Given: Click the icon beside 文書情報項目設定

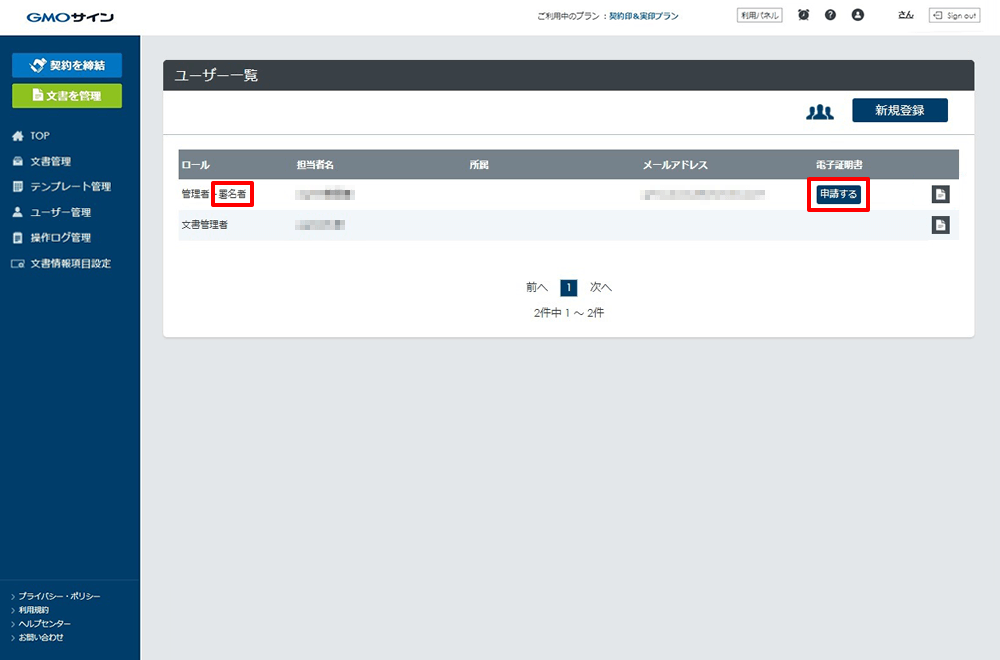Looking at the screenshot, I should (x=18, y=263).
